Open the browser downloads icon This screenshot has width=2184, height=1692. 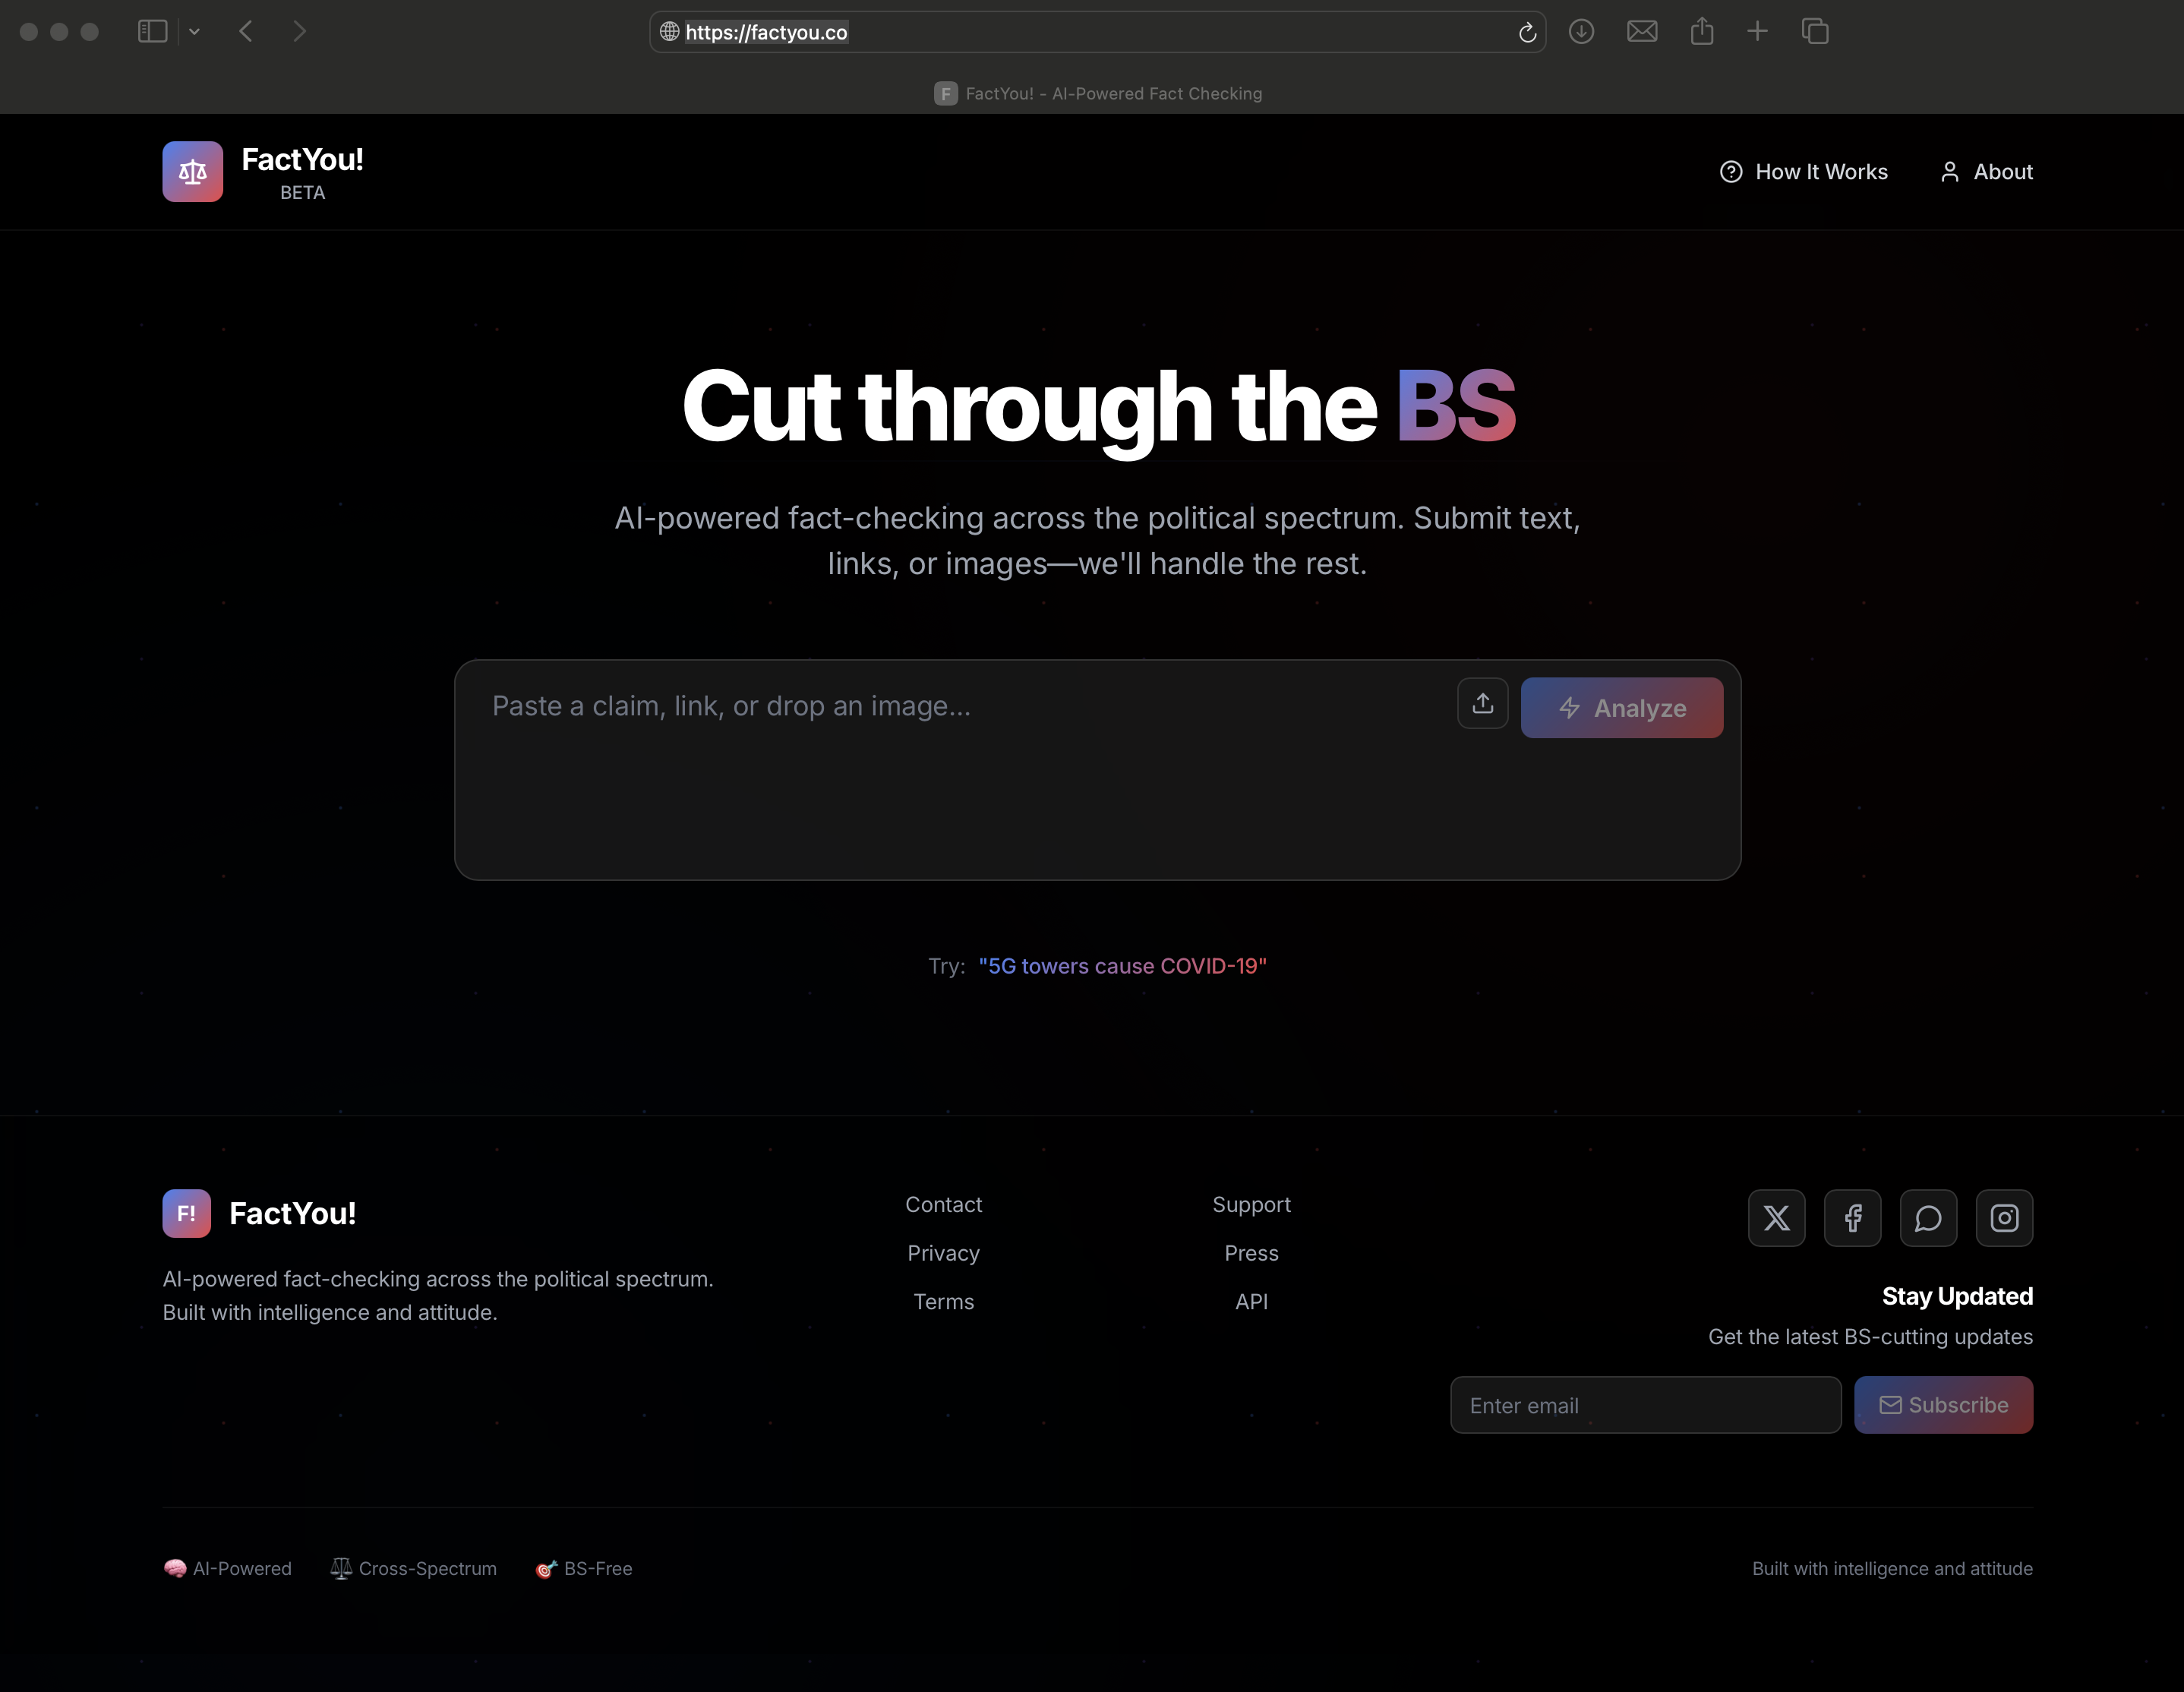pos(1581,32)
